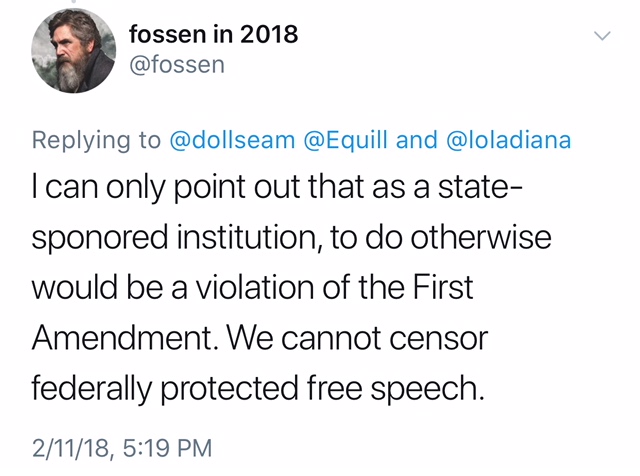This screenshot has height=476, width=640.
Task: Open the "fossen in 2018" display name
Action: pos(214,34)
